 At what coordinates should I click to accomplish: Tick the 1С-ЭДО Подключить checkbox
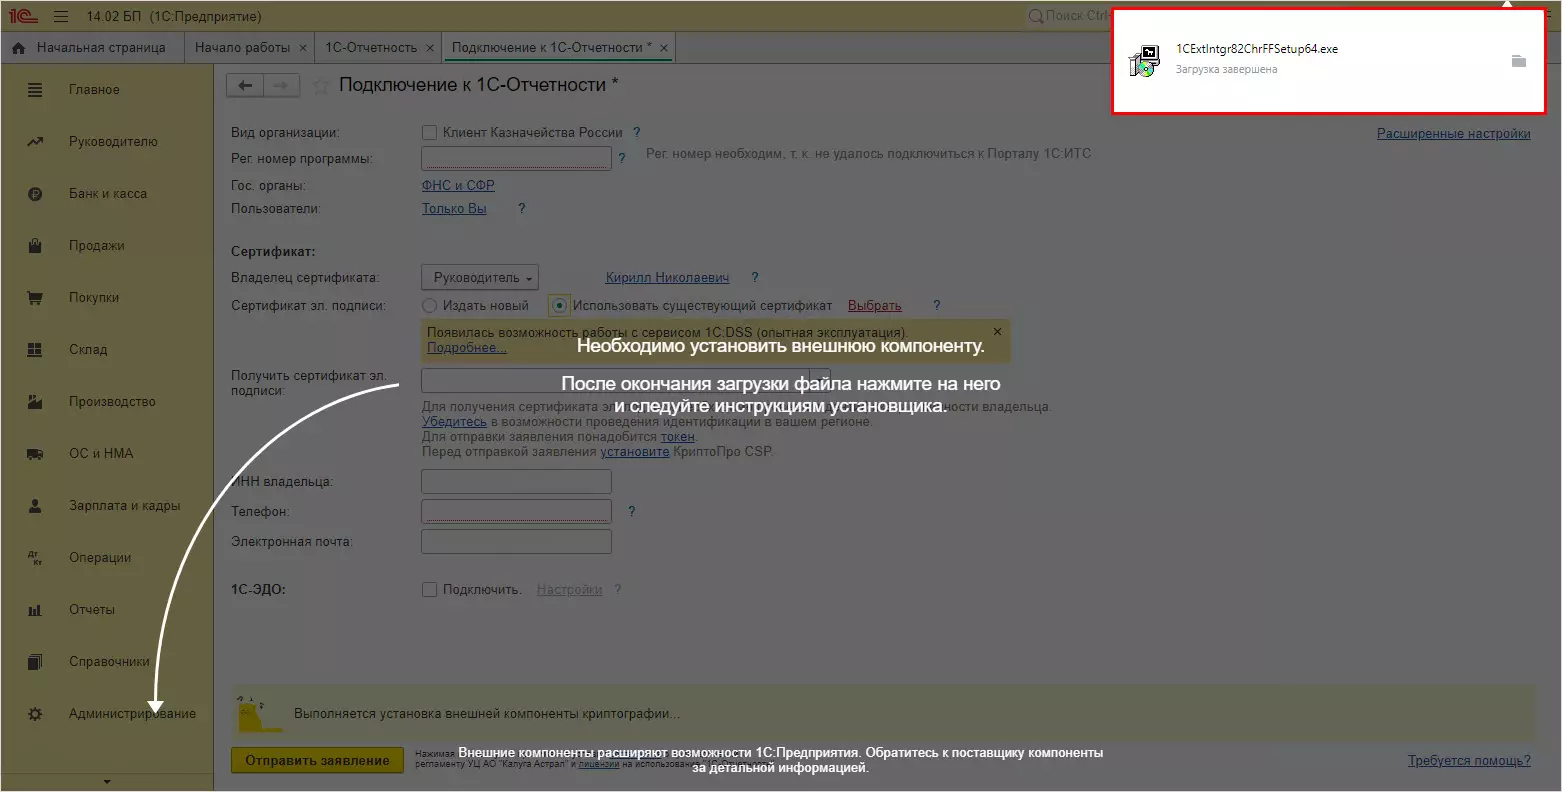(x=430, y=590)
